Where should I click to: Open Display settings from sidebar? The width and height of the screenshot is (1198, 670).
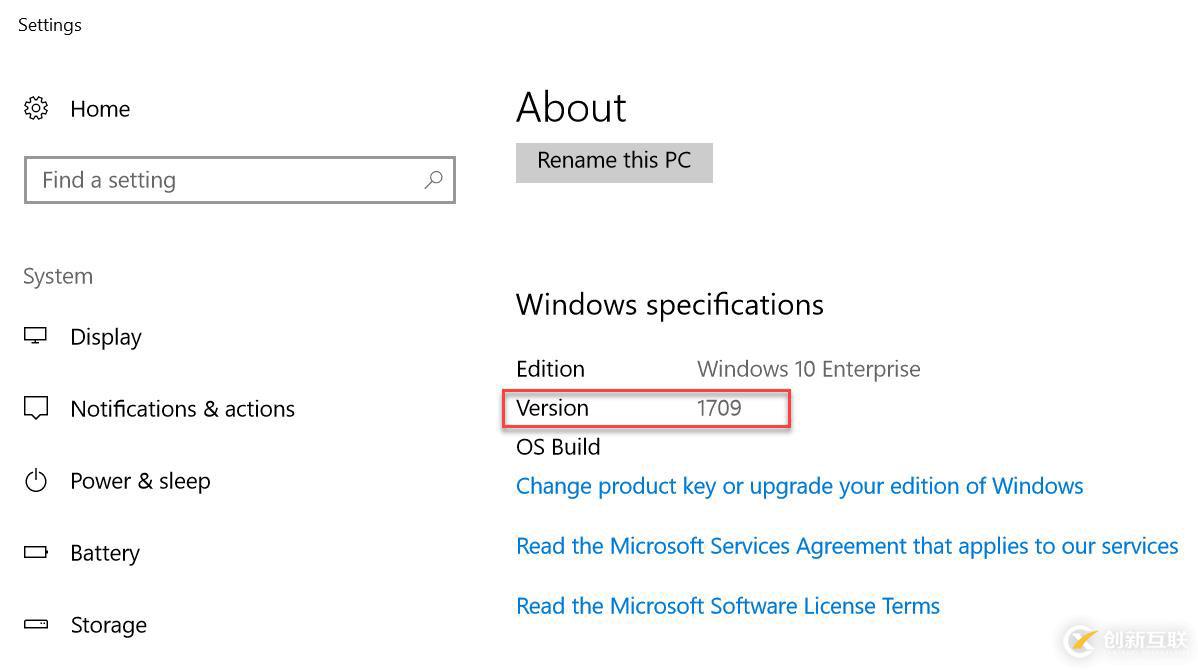point(105,337)
